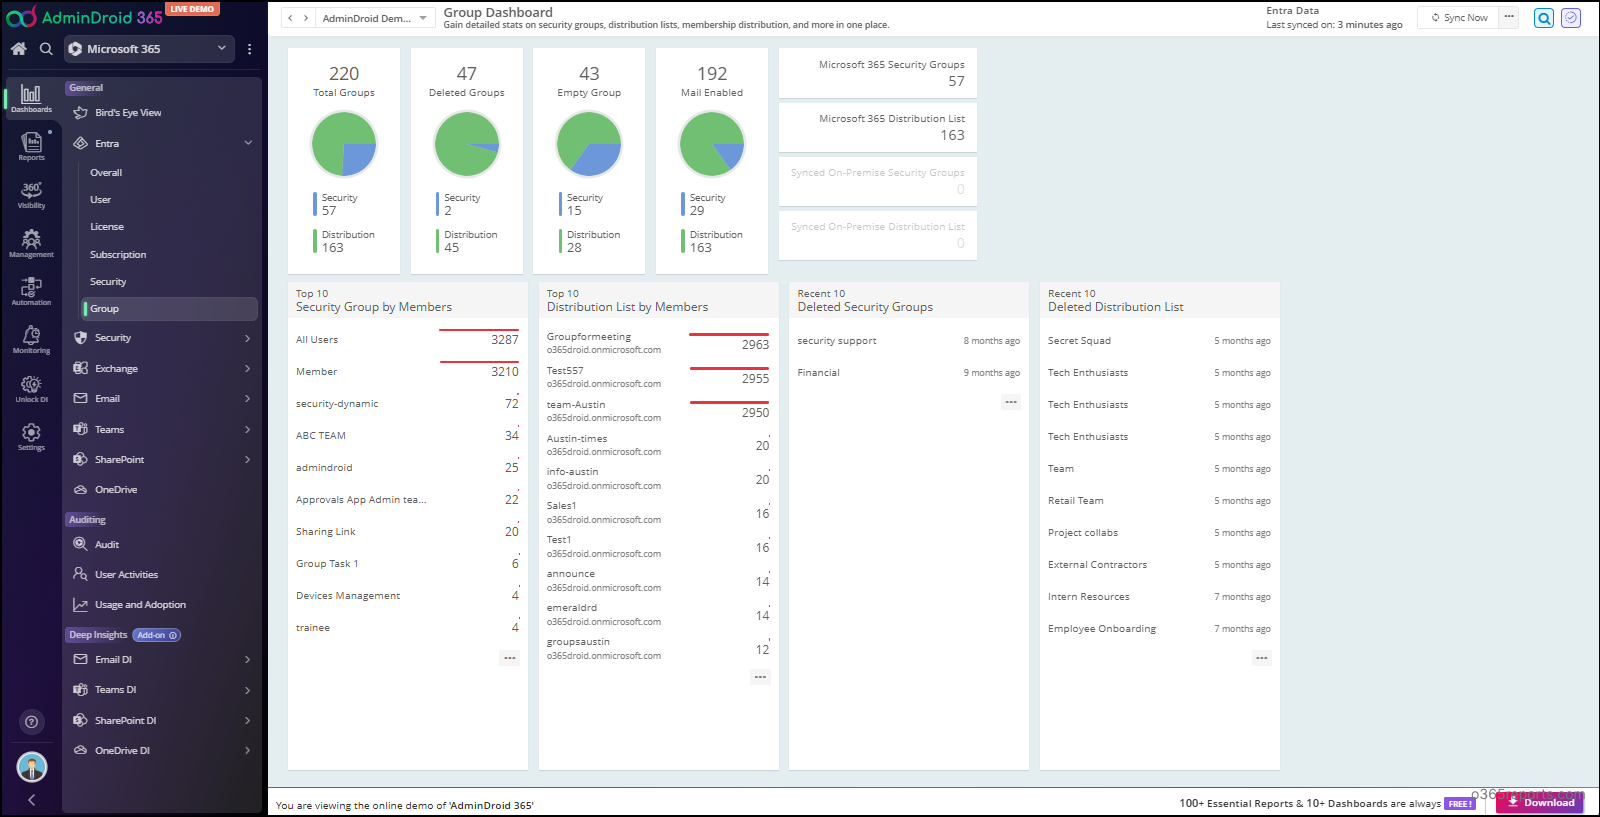Click the home icon
The height and width of the screenshot is (817, 1600).
pyautogui.click(x=18, y=48)
